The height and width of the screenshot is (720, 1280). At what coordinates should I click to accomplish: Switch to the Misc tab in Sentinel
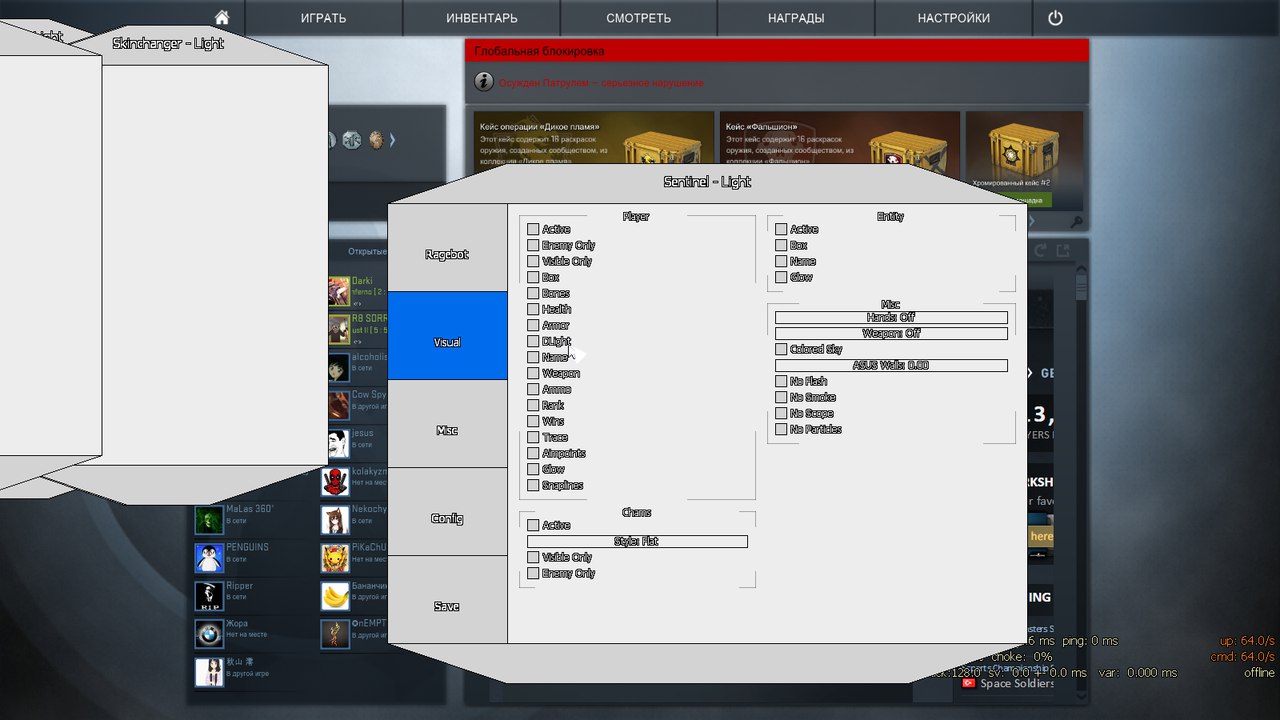pyautogui.click(x=447, y=424)
